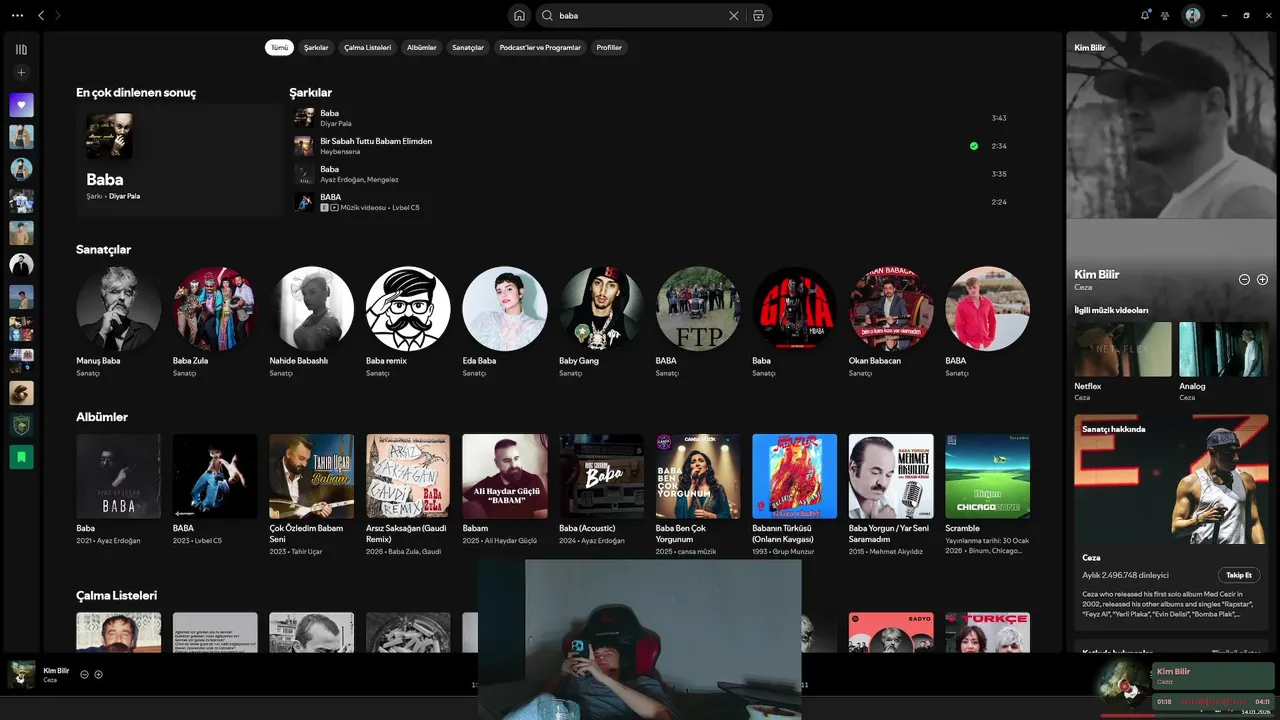1280x720 pixels.
Task: Open the three-dots application menu
Action: [x=17, y=15]
